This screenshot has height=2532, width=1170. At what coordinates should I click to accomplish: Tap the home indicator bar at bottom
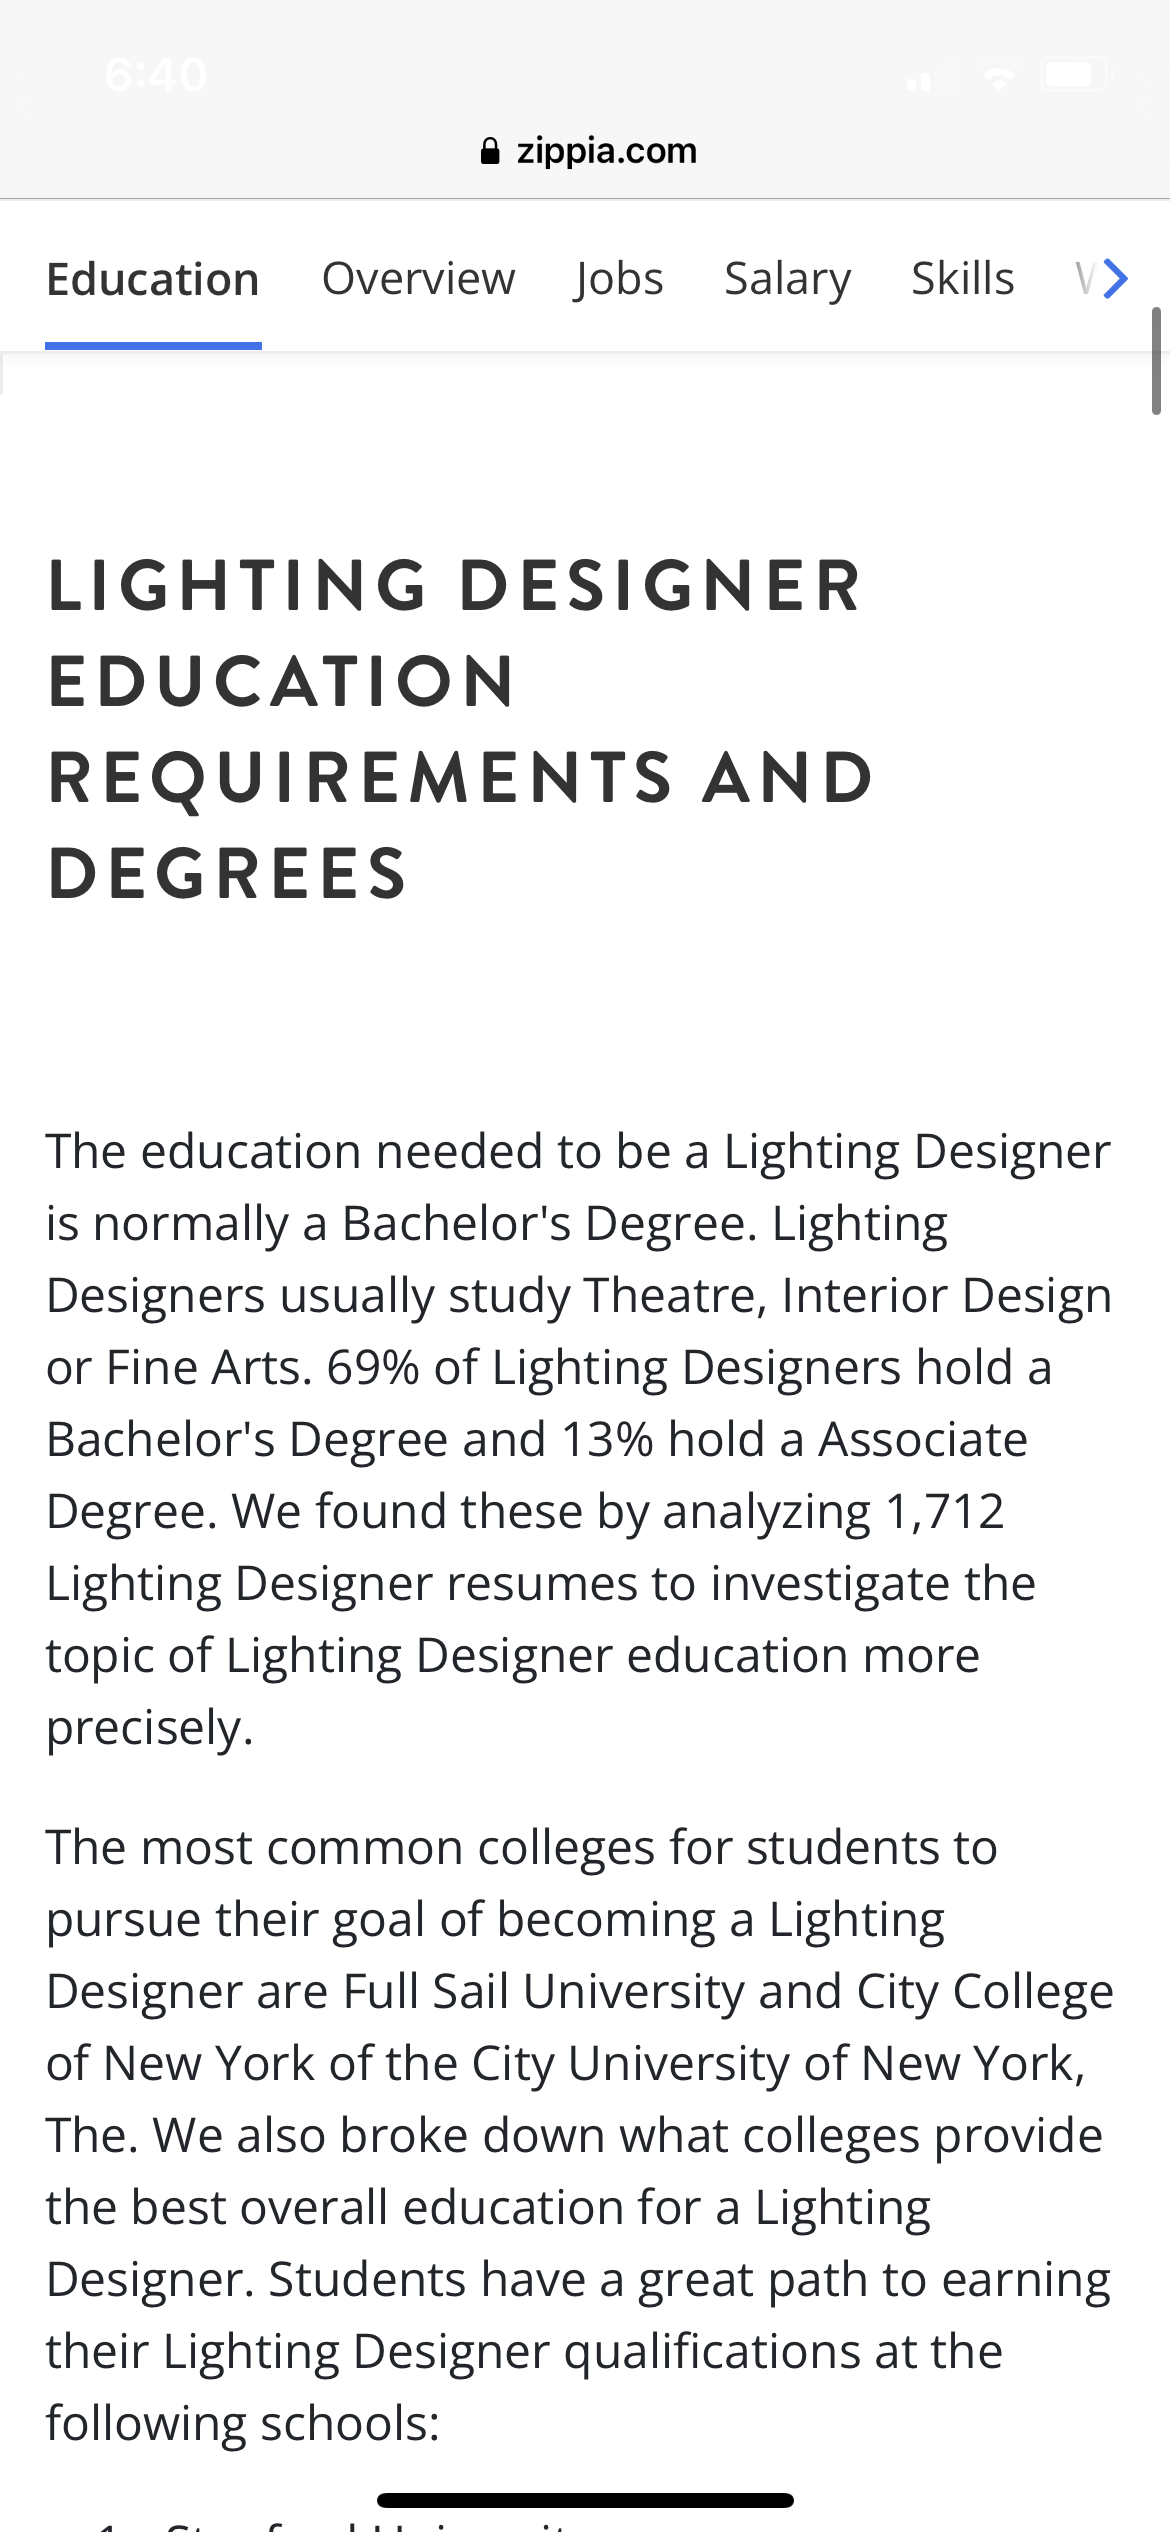pos(585,2500)
